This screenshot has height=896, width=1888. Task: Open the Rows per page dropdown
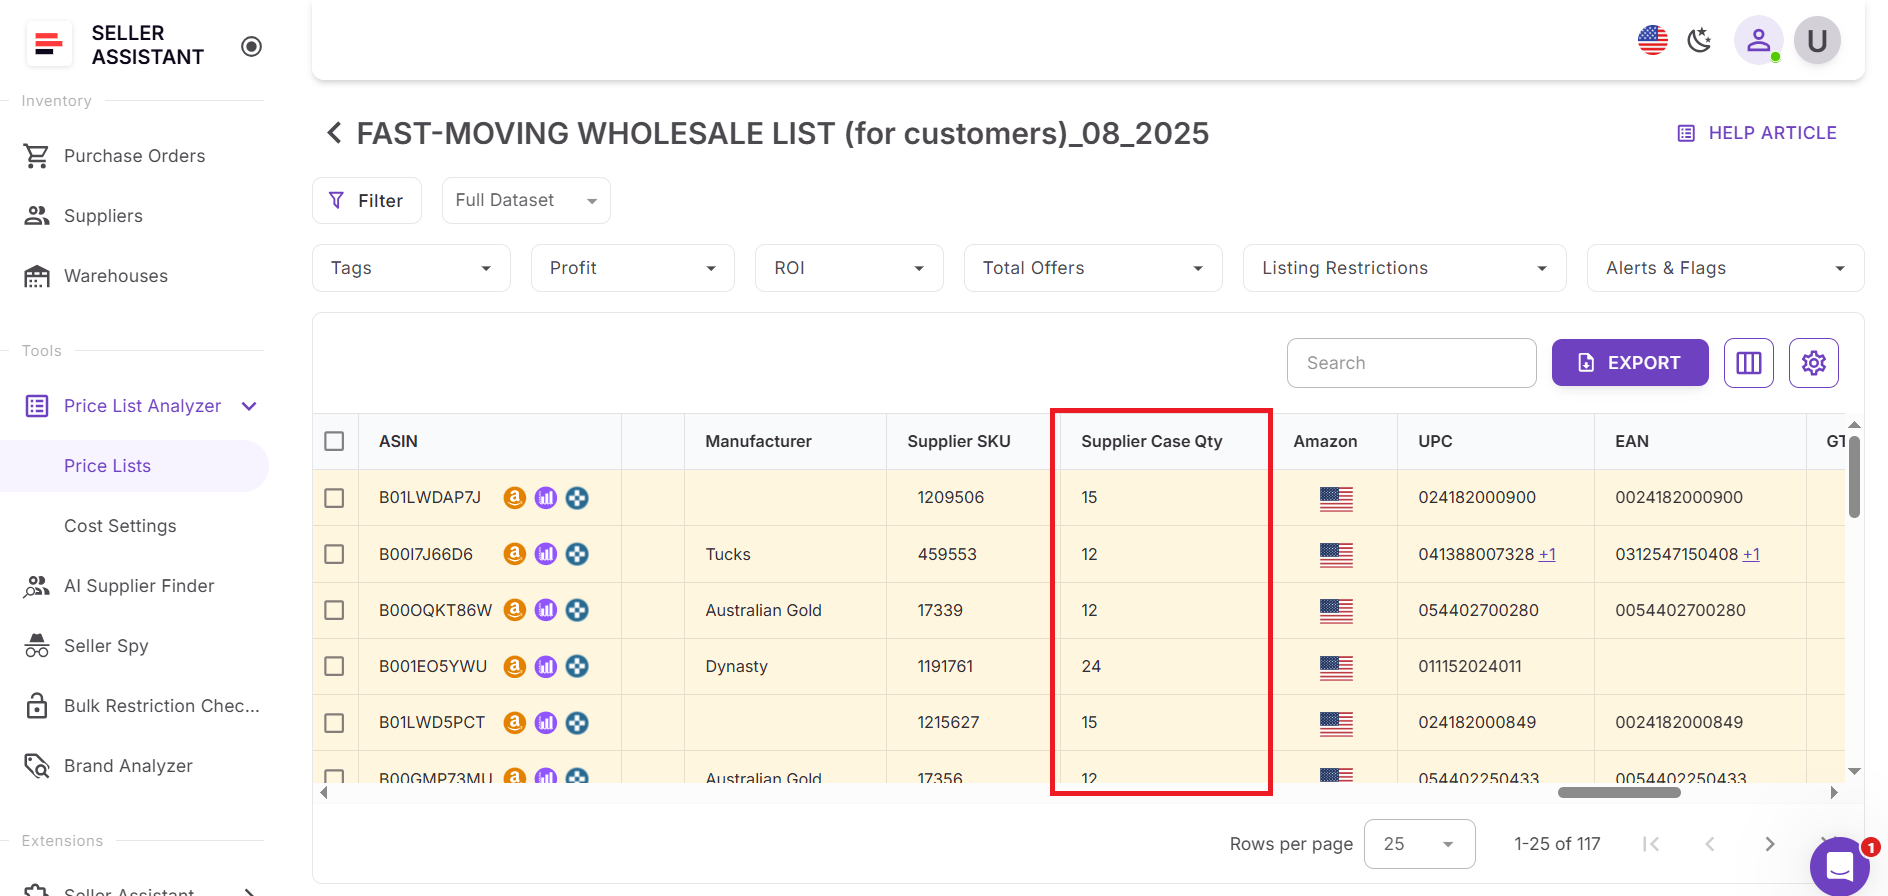click(x=1418, y=844)
